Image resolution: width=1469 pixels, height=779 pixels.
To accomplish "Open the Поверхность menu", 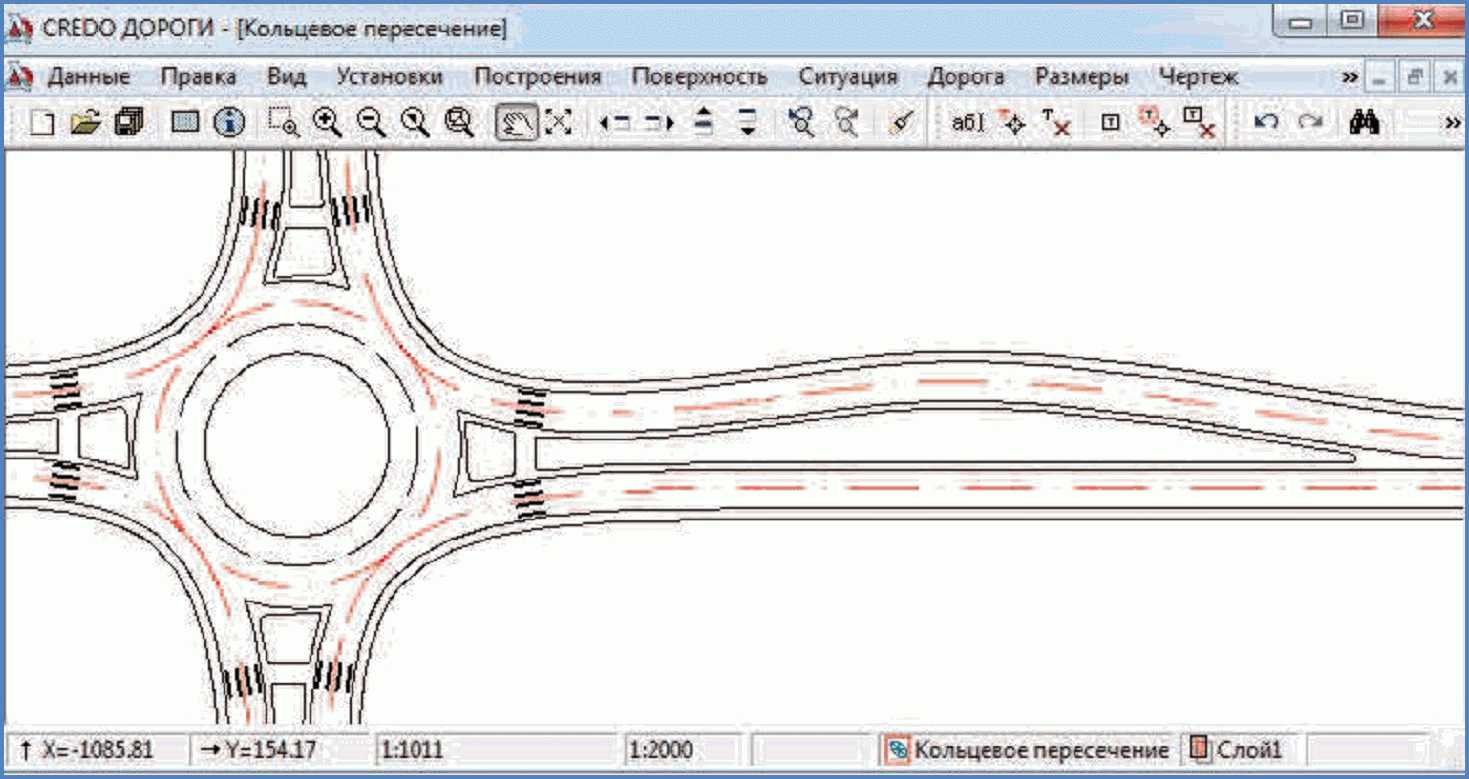I will coord(699,77).
